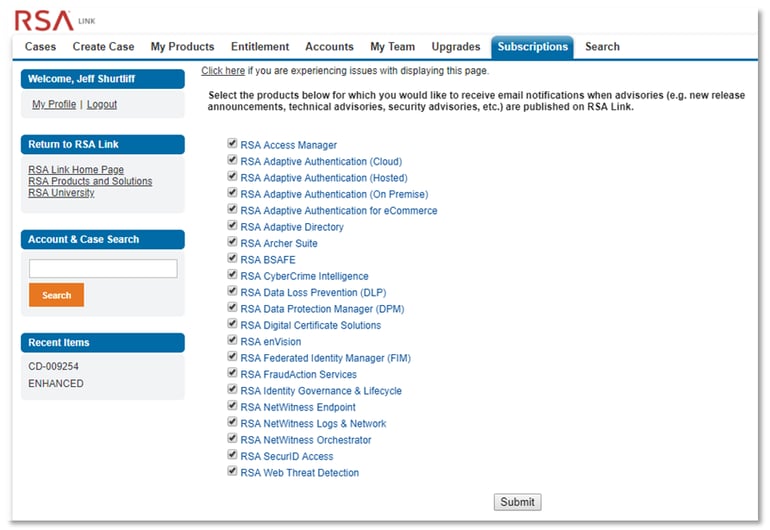Toggle RSA NetWitness Logs & Network checkbox

[232, 421]
